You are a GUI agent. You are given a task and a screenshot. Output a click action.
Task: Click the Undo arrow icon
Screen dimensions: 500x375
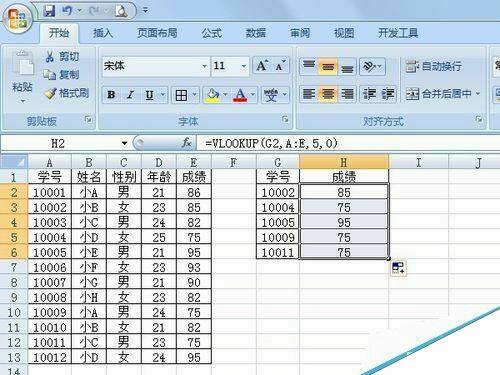(x=67, y=11)
